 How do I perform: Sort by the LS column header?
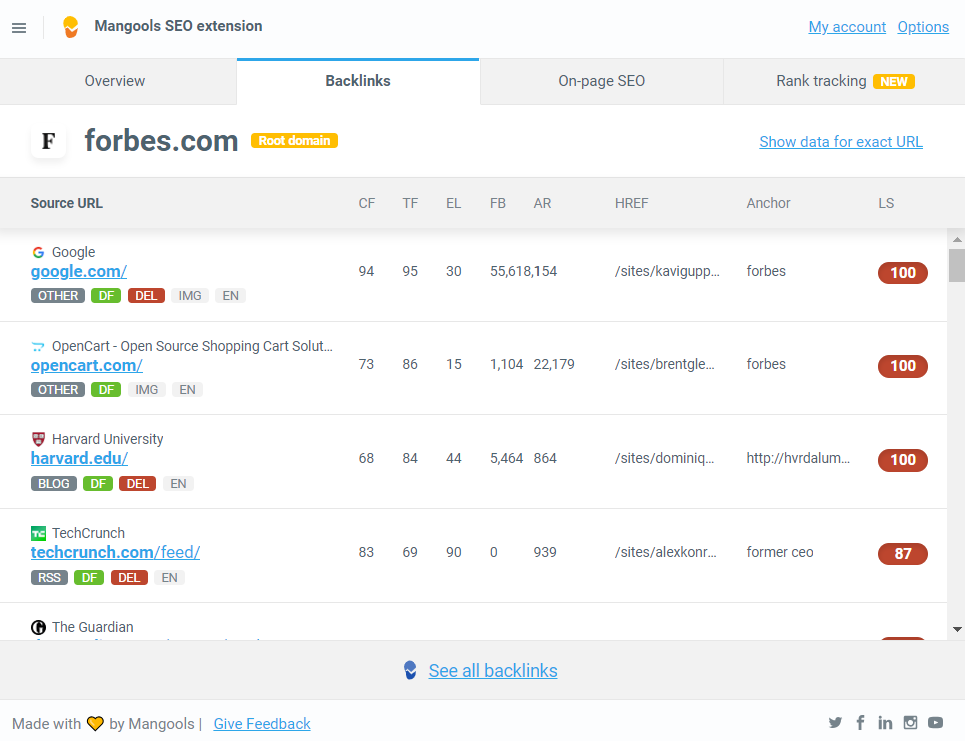(886, 203)
